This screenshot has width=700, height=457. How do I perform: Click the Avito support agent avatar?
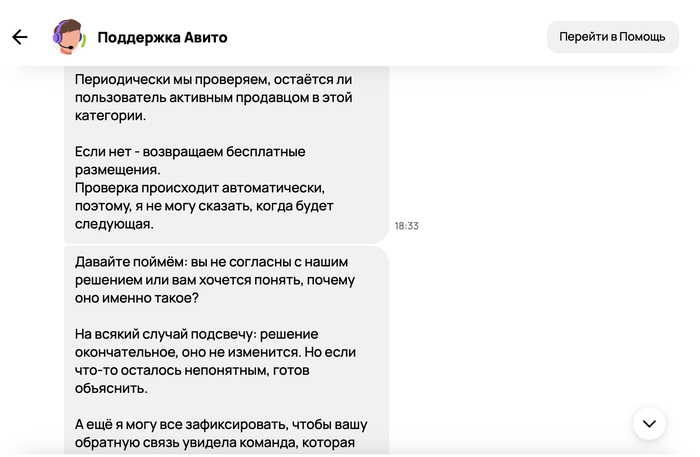pos(68,37)
